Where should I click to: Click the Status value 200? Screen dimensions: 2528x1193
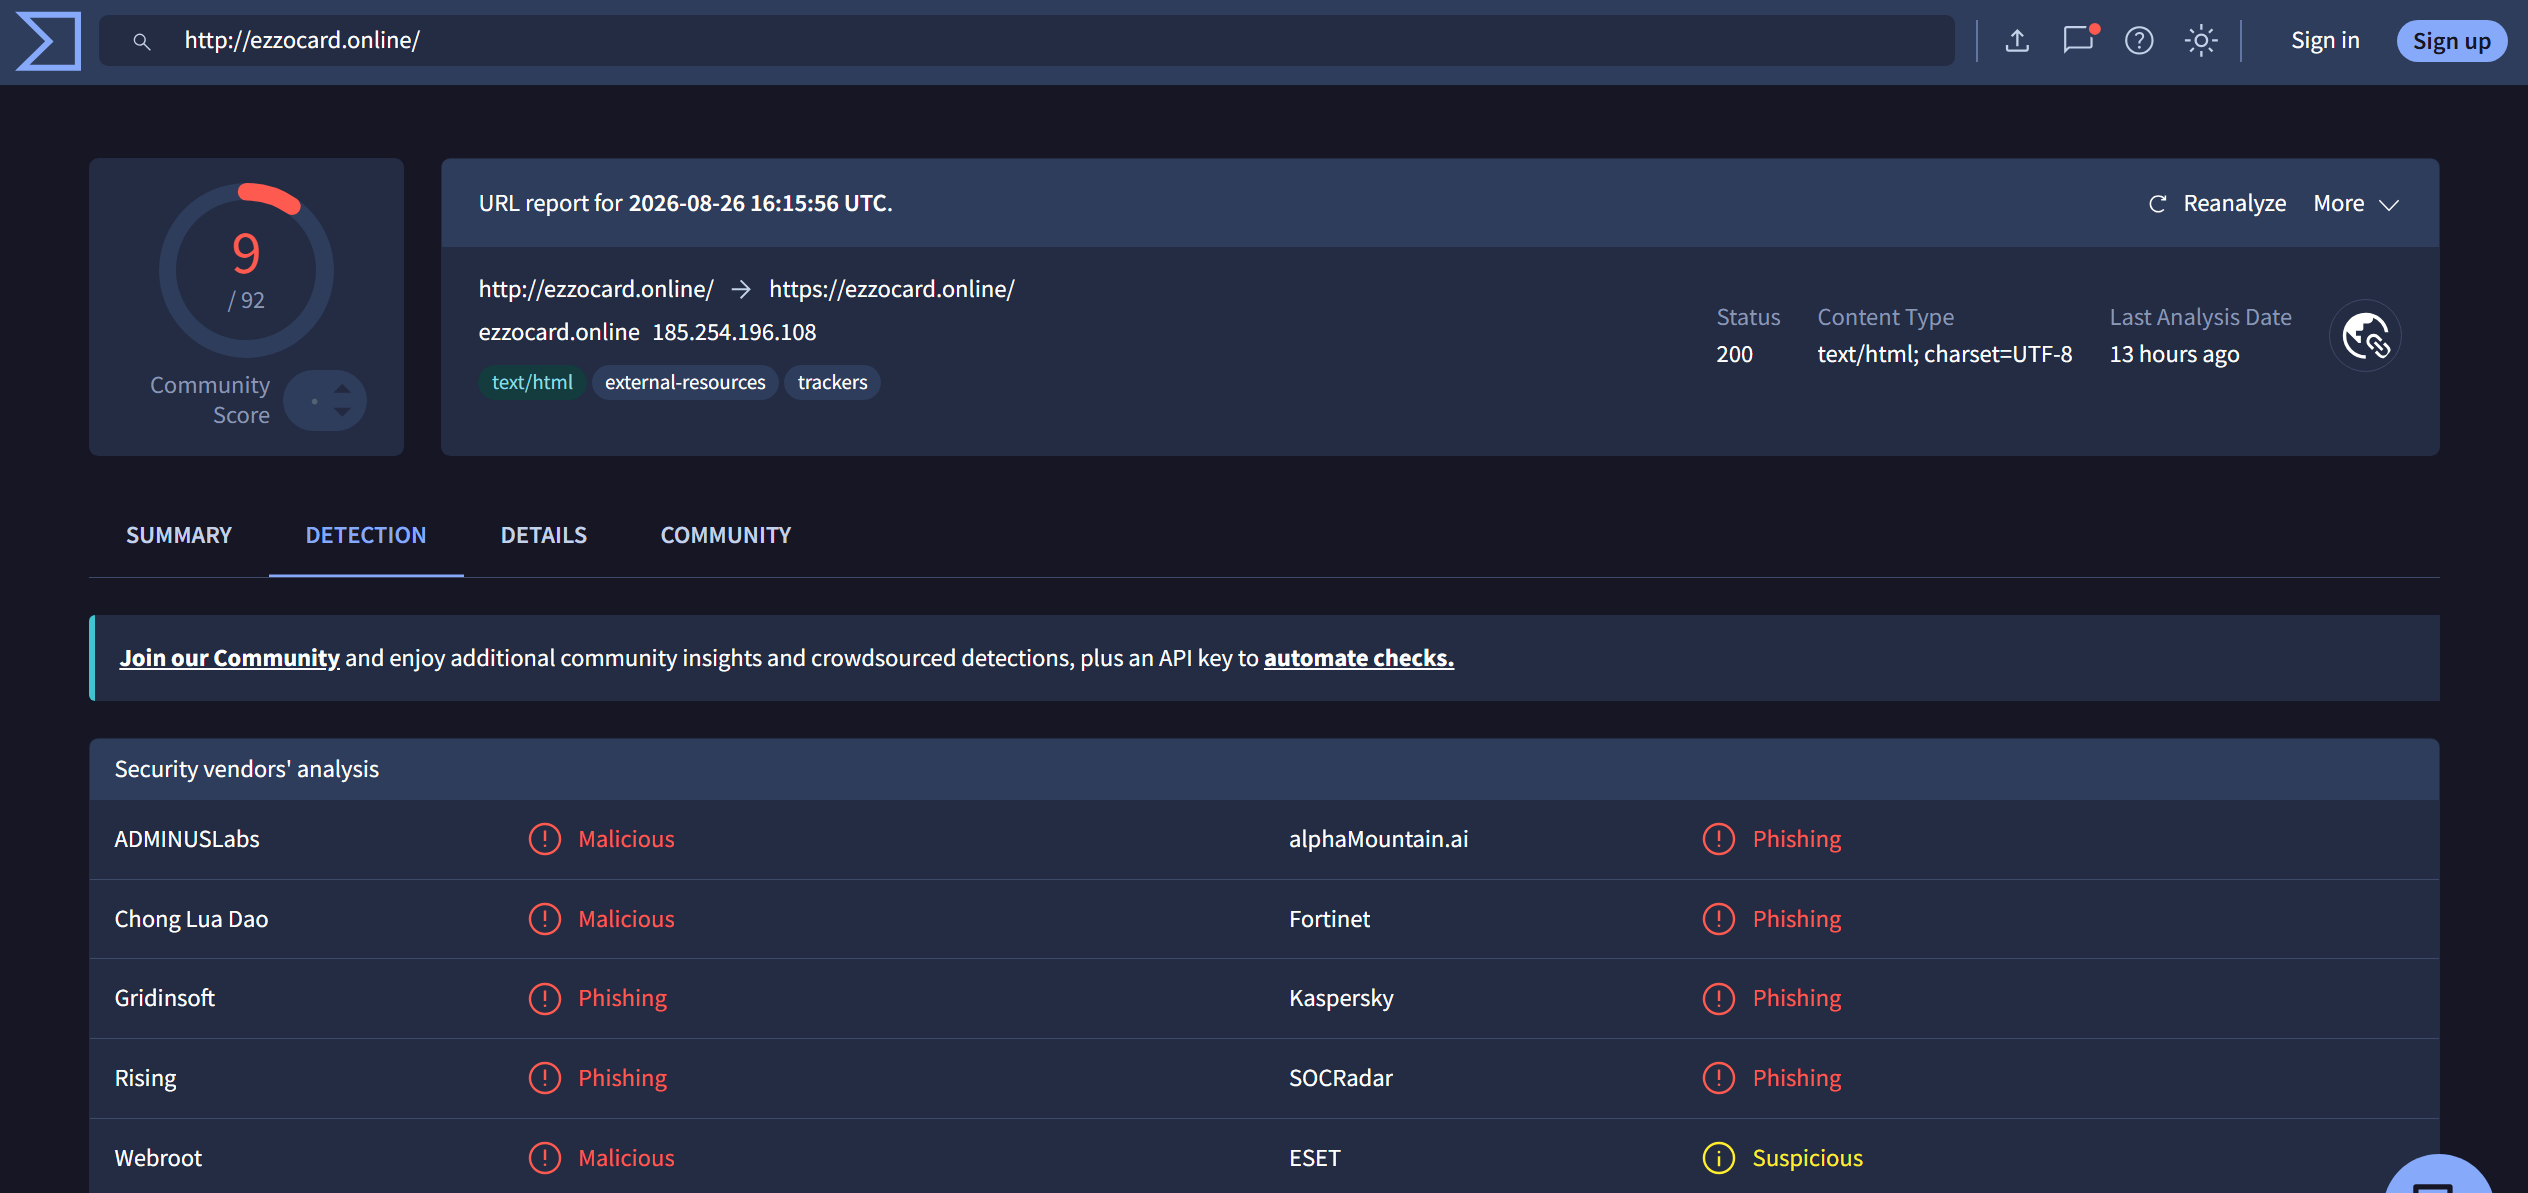point(1734,353)
